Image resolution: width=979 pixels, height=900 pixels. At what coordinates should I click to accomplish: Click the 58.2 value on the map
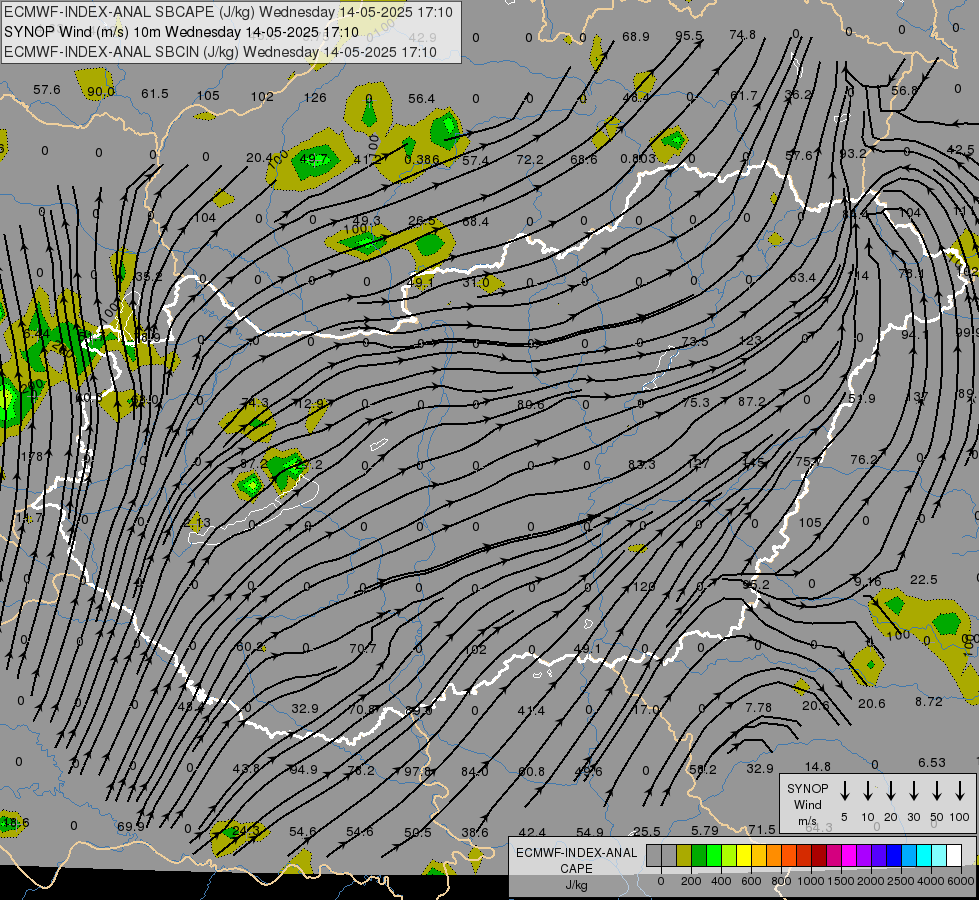702,769
